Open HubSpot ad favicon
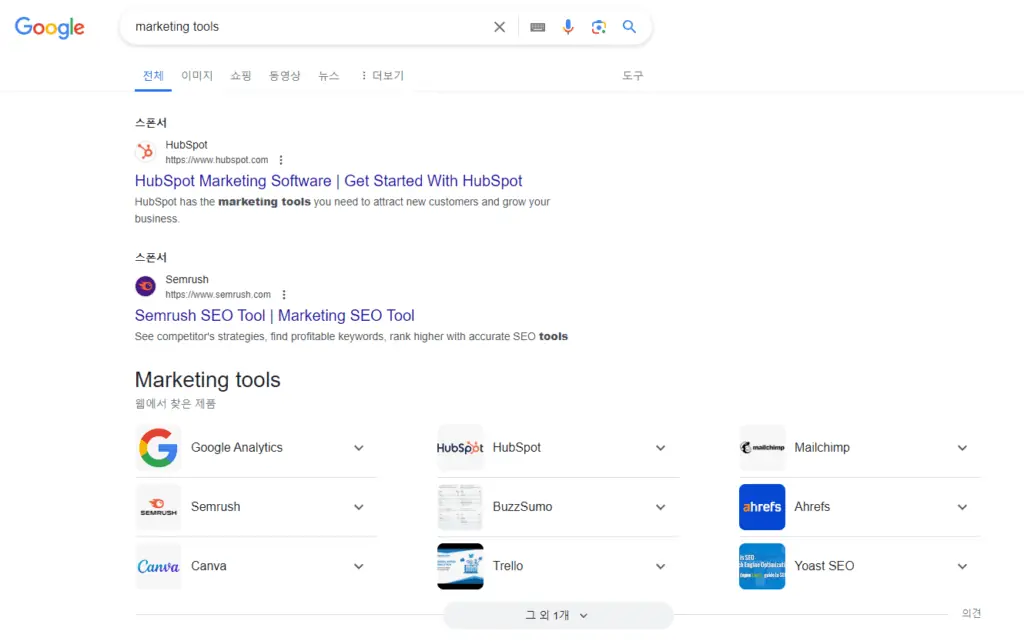This screenshot has width=1024, height=641. click(146, 151)
